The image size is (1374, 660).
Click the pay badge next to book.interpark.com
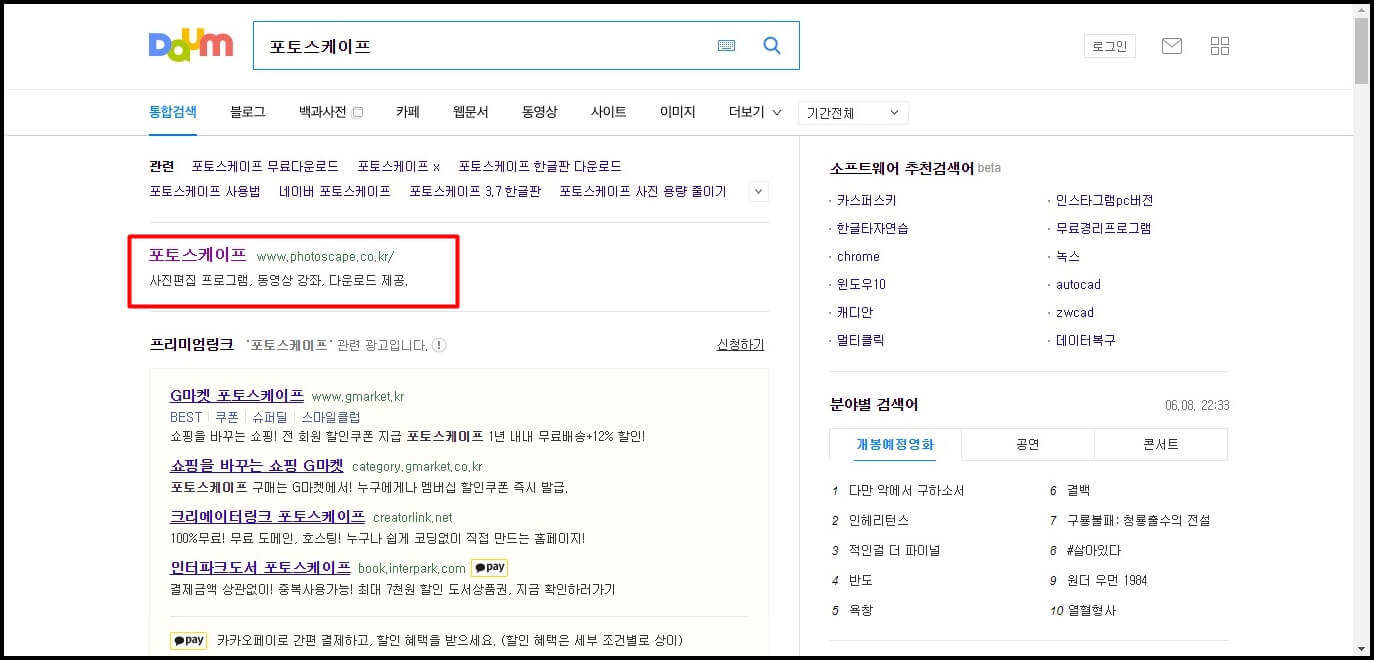tap(490, 568)
